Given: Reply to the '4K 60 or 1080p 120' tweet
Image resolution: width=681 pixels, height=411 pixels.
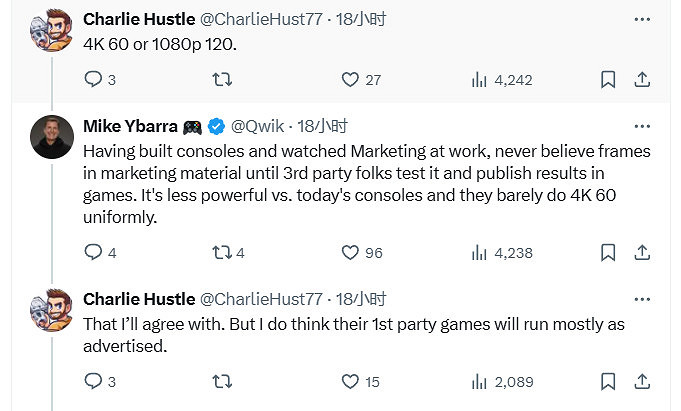Looking at the screenshot, I should tap(93, 80).
